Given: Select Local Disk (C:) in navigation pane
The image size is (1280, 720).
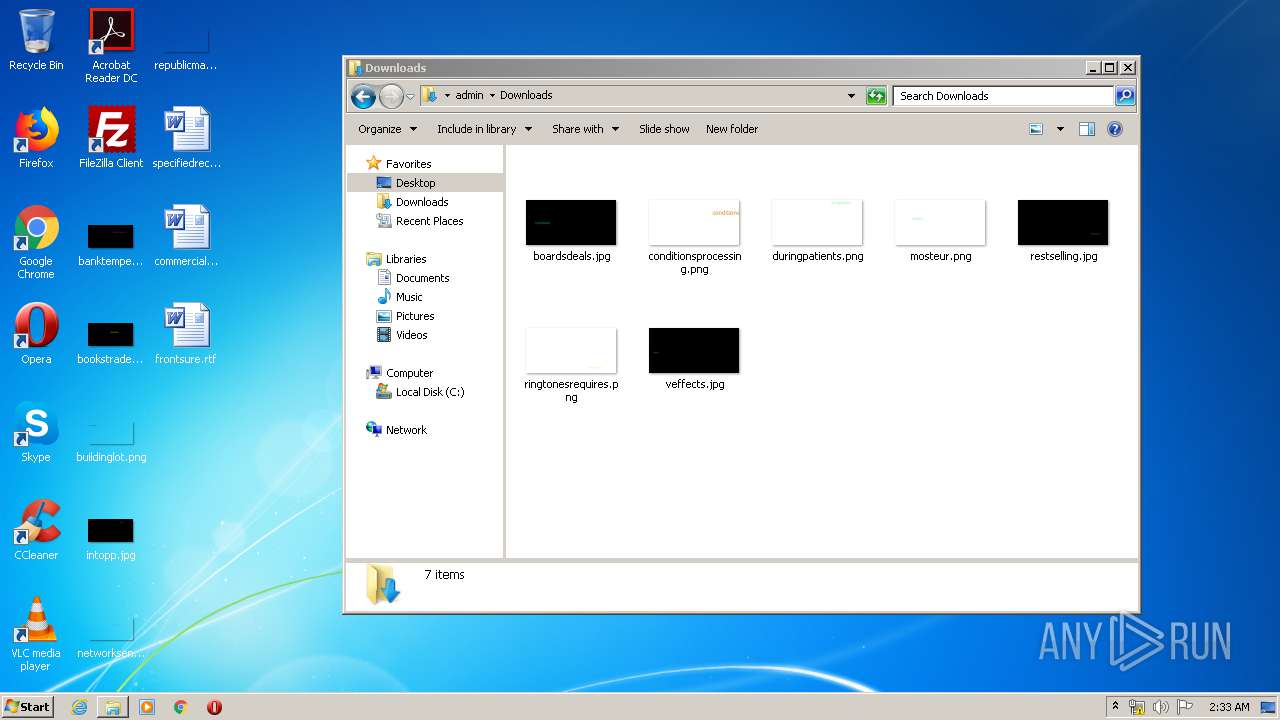Looking at the screenshot, I should pos(429,392).
